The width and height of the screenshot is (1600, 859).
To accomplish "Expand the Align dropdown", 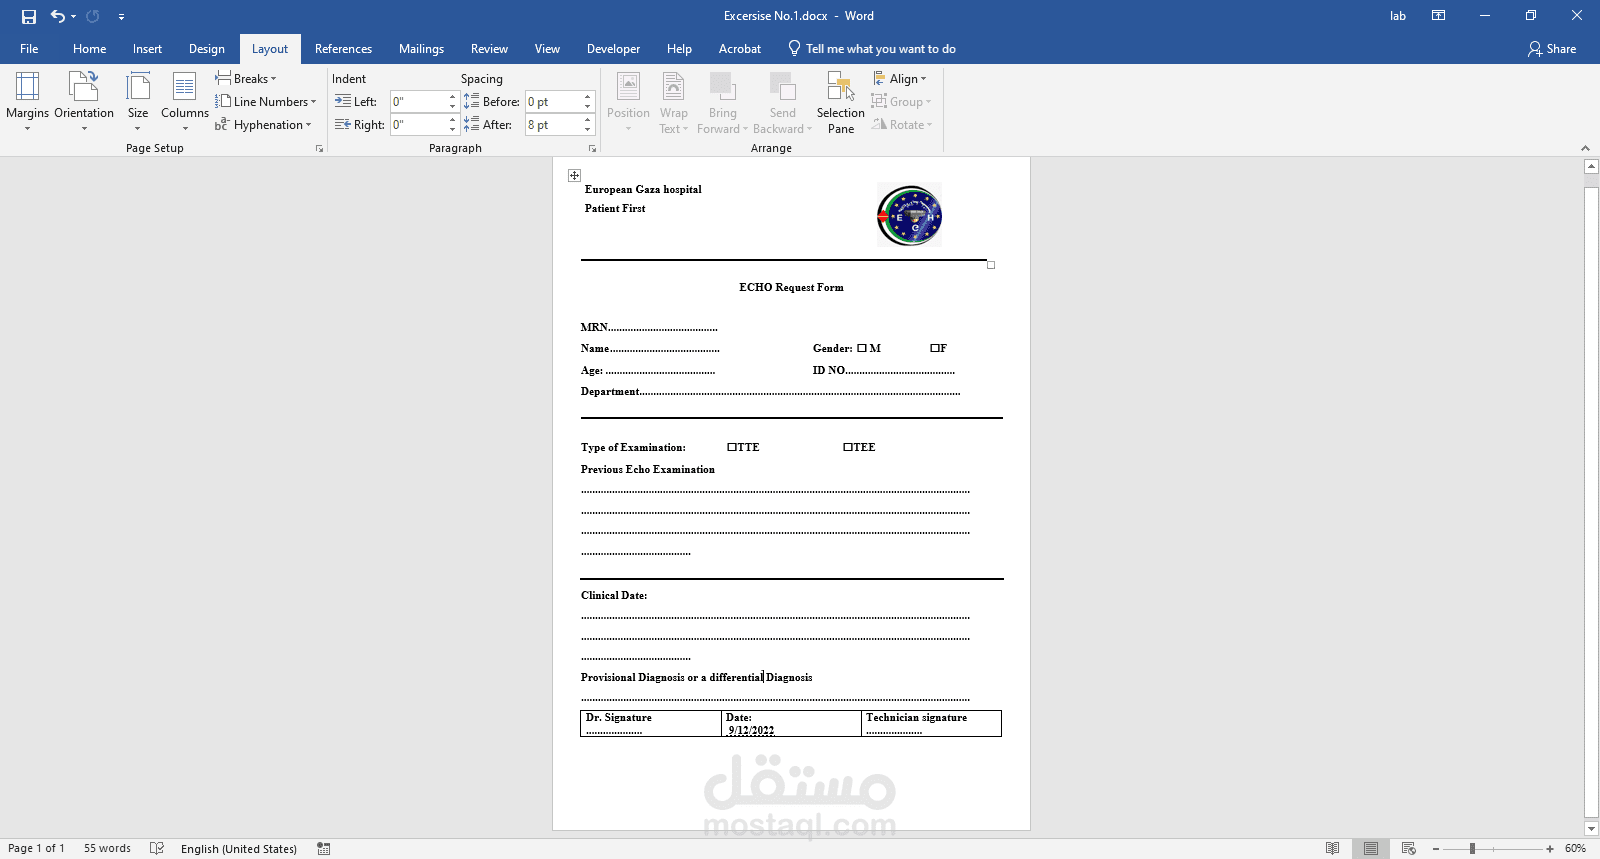I will [x=900, y=78].
